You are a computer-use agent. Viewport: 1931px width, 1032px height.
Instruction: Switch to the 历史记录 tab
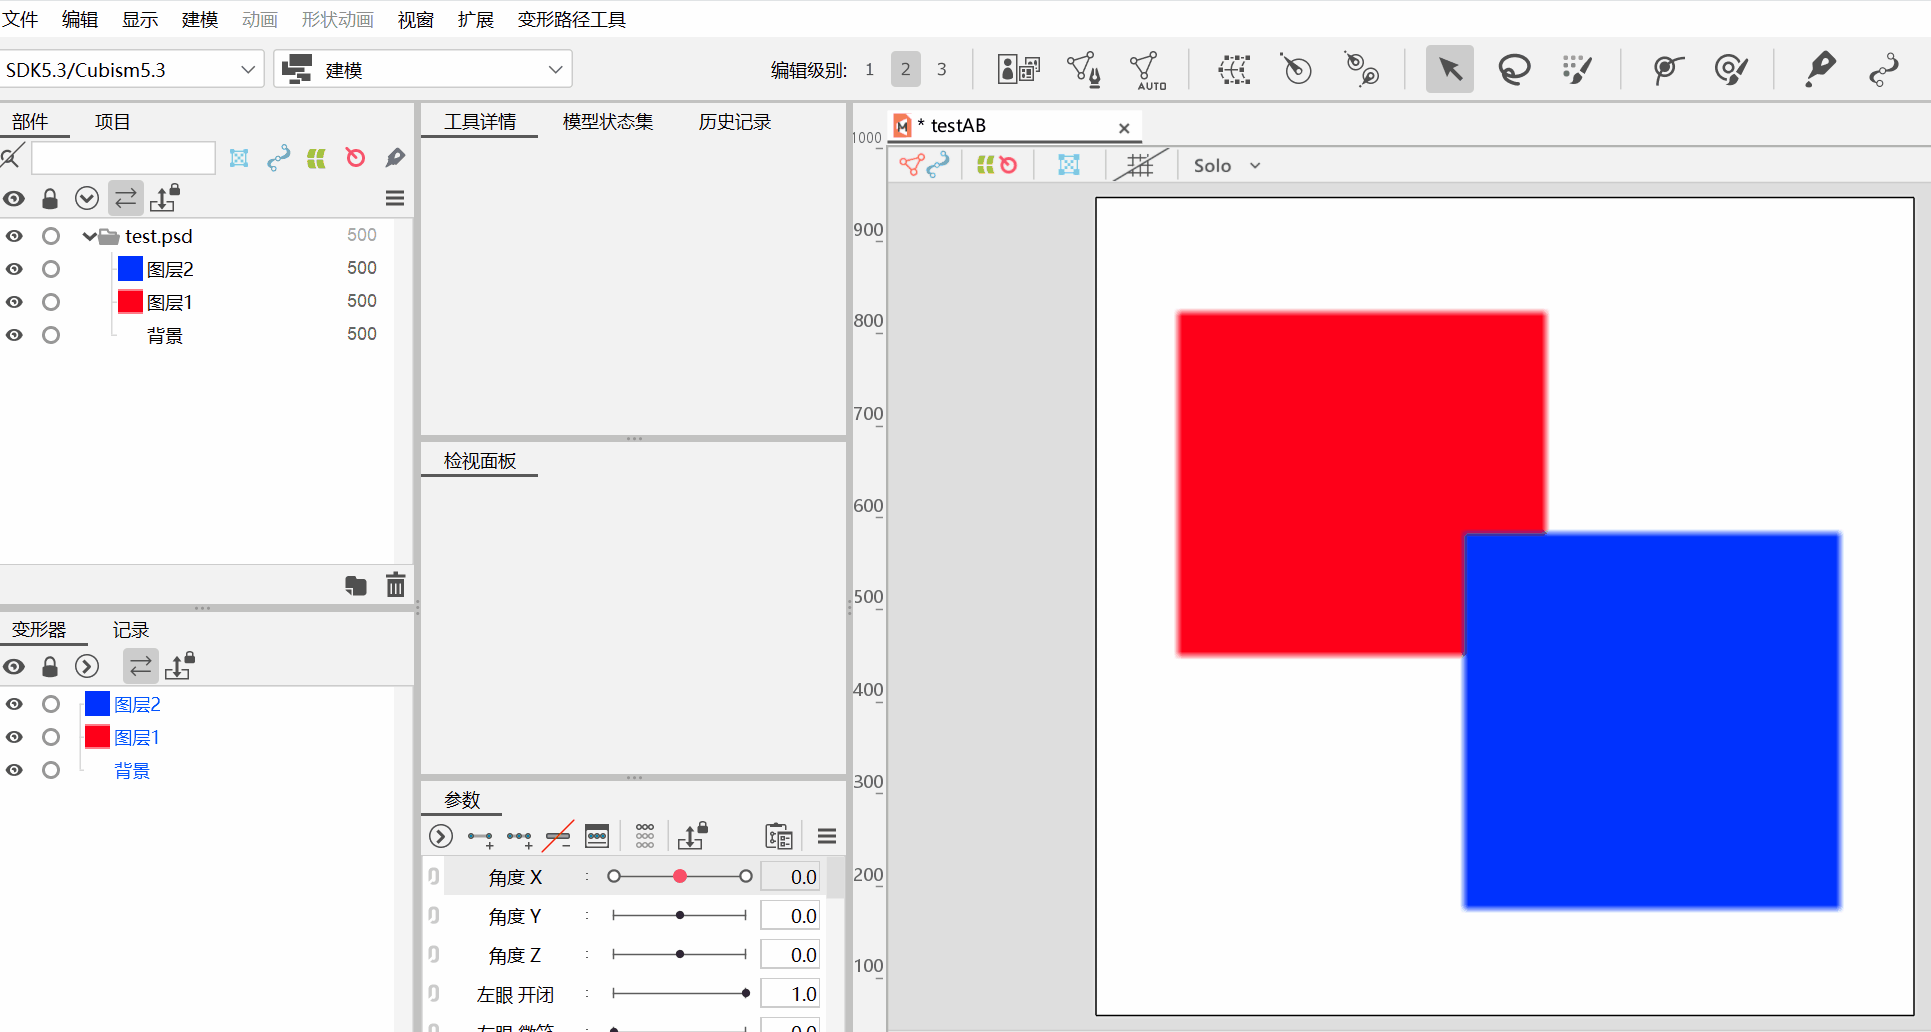[x=735, y=122]
